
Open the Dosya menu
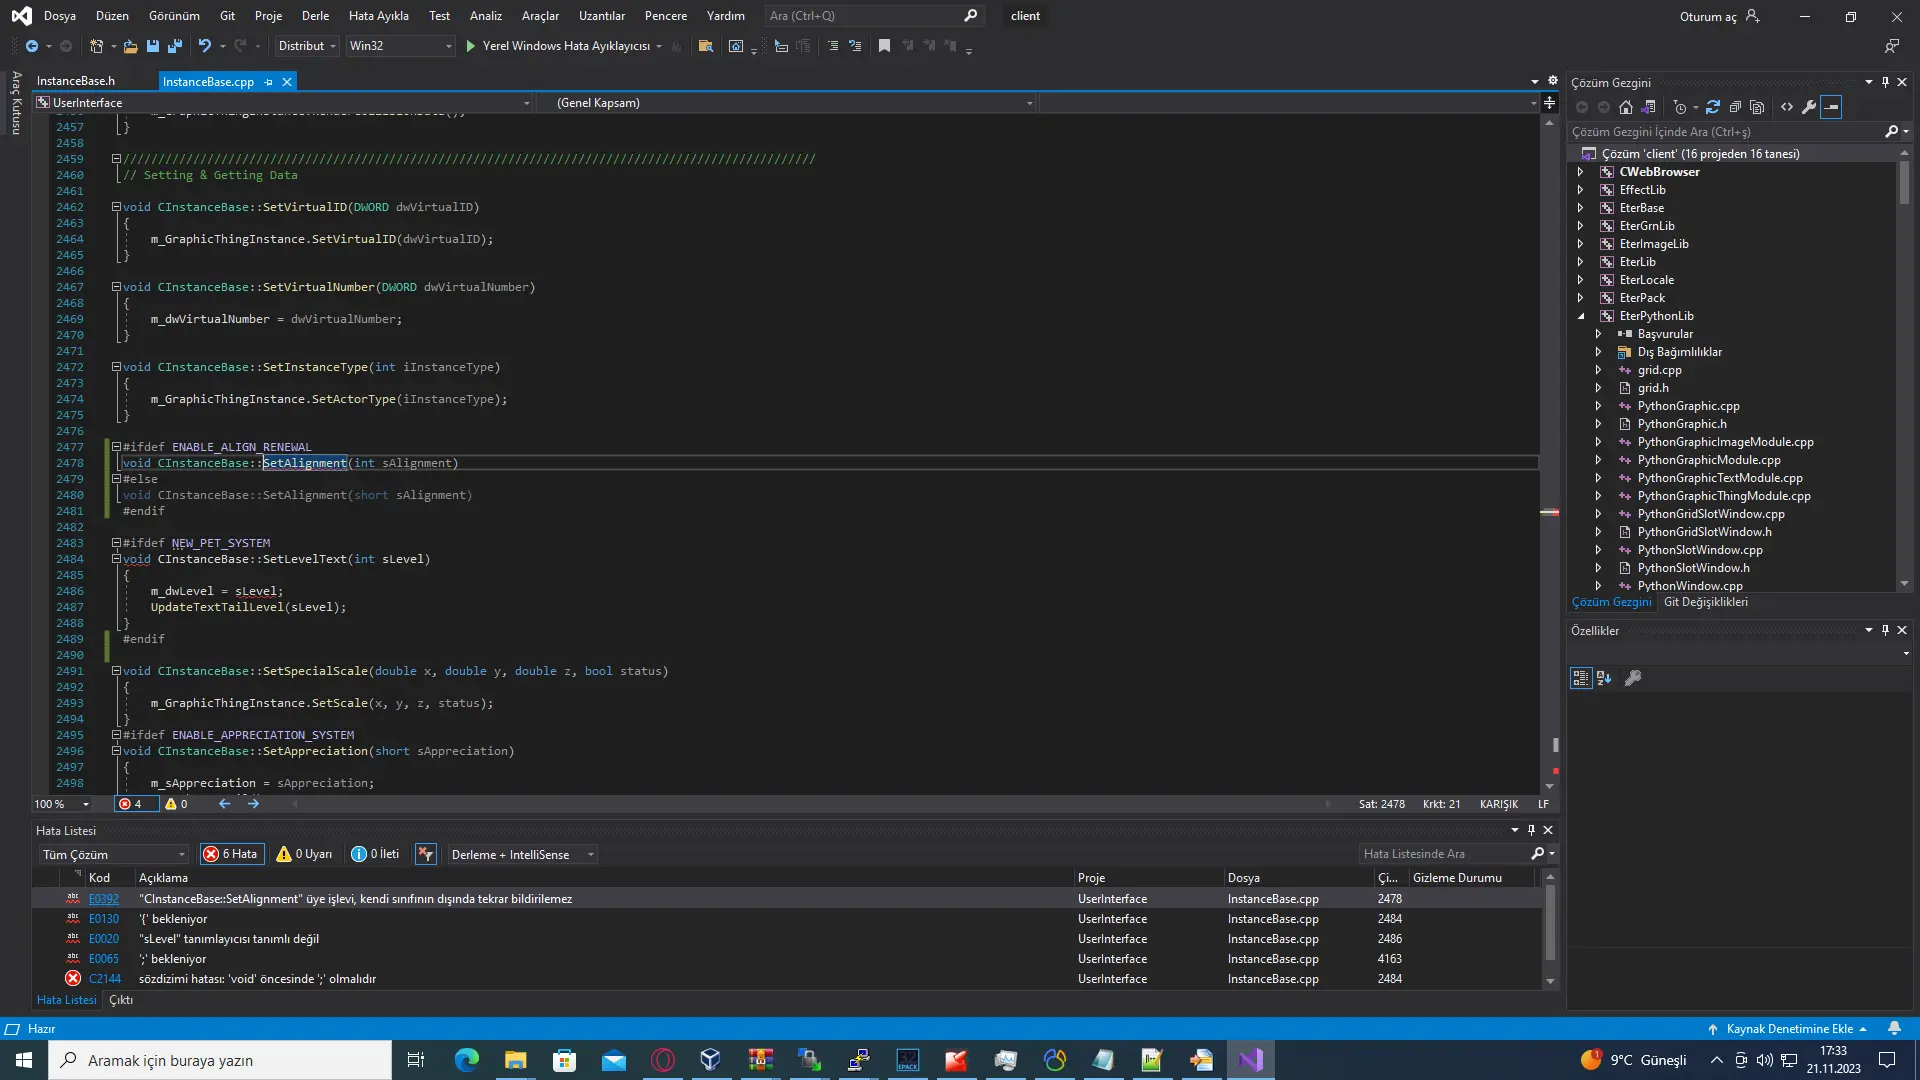coord(60,16)
